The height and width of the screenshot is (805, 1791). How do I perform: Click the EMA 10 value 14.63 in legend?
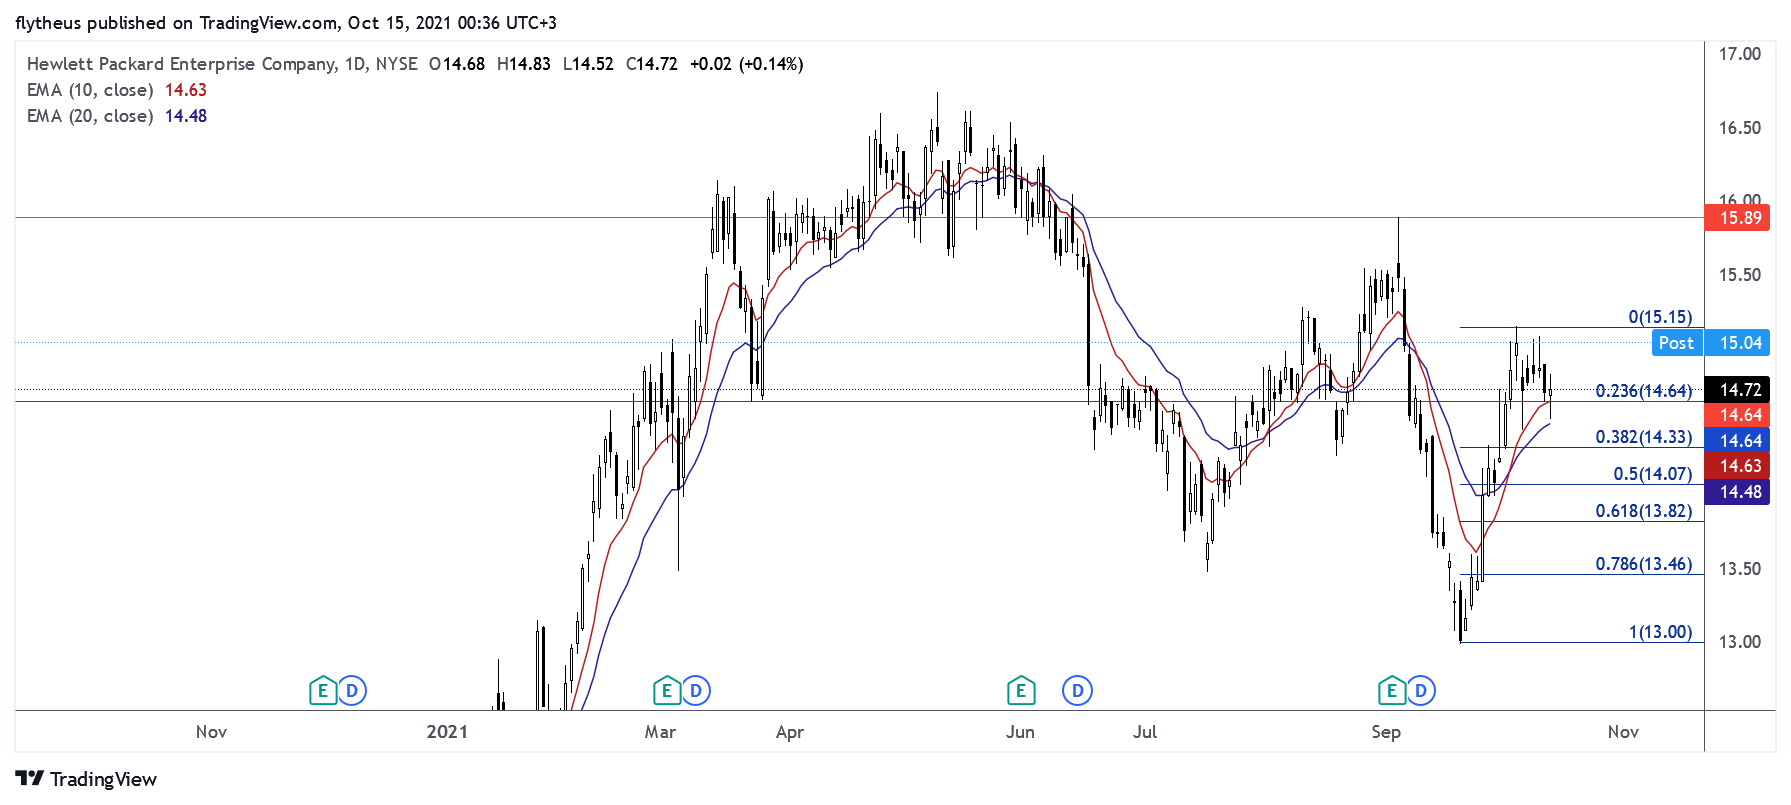[186, 90]
